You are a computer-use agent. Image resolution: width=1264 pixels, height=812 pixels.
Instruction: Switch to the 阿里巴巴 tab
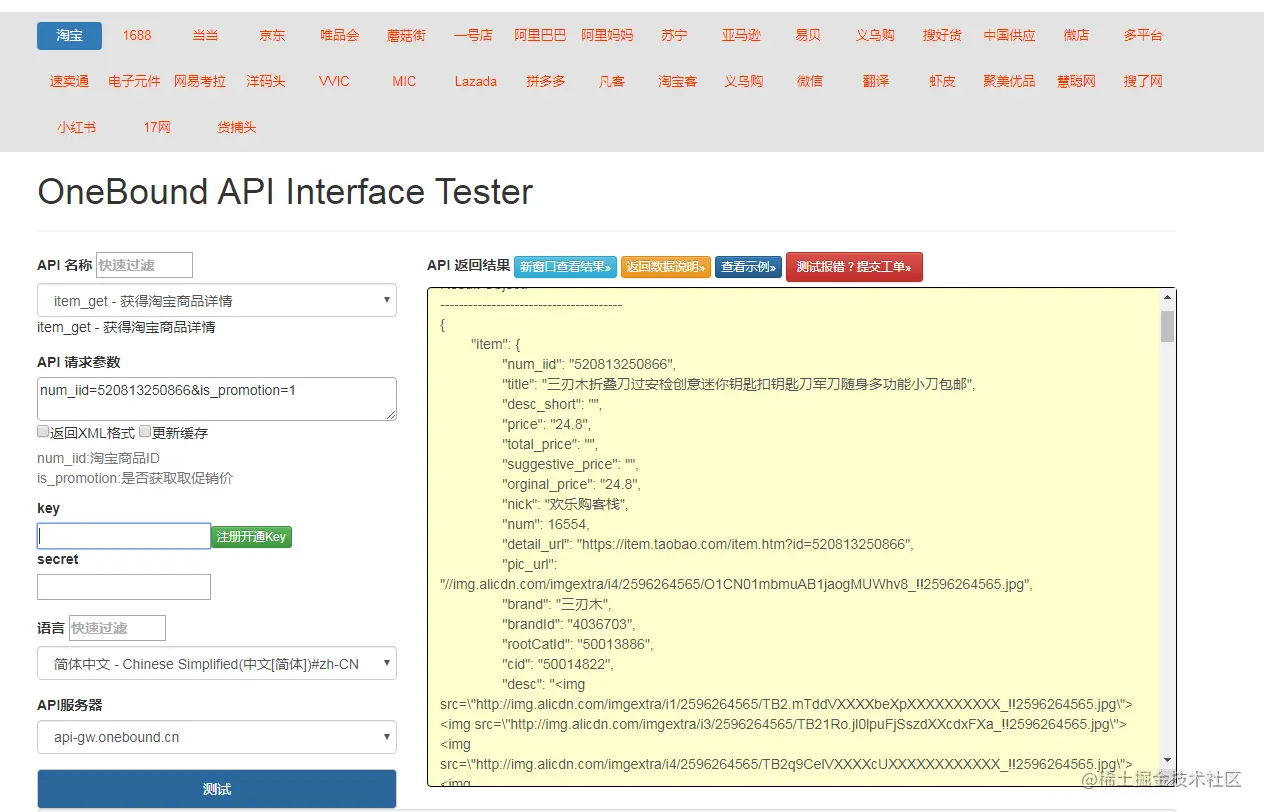pos(540,35)
